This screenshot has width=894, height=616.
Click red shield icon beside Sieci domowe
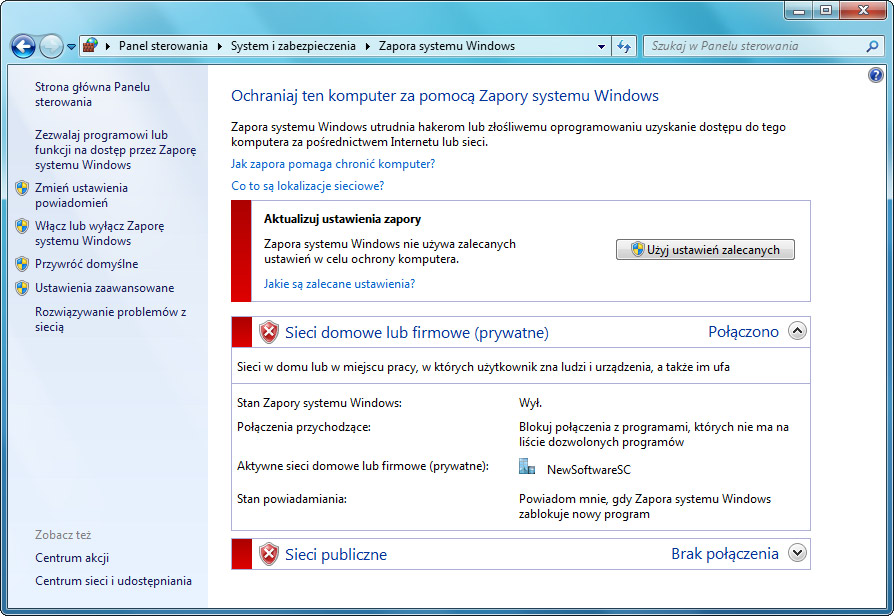[x=269, y=333]
